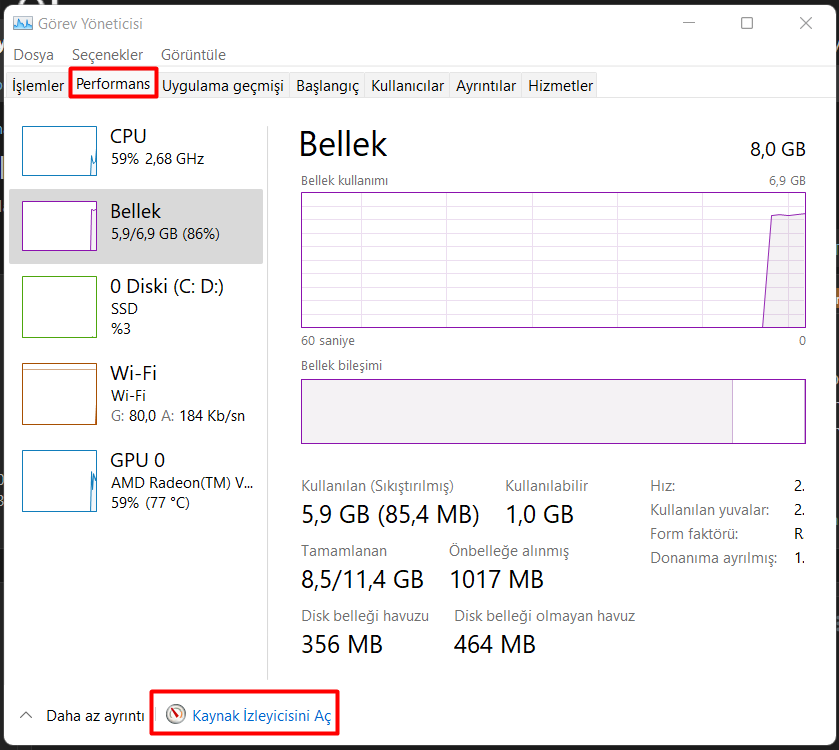The height and width of the screenshot is (750, 839).
Task: Click the Kaynak İzleyicisini Aç link
Action: coord(261,716)
